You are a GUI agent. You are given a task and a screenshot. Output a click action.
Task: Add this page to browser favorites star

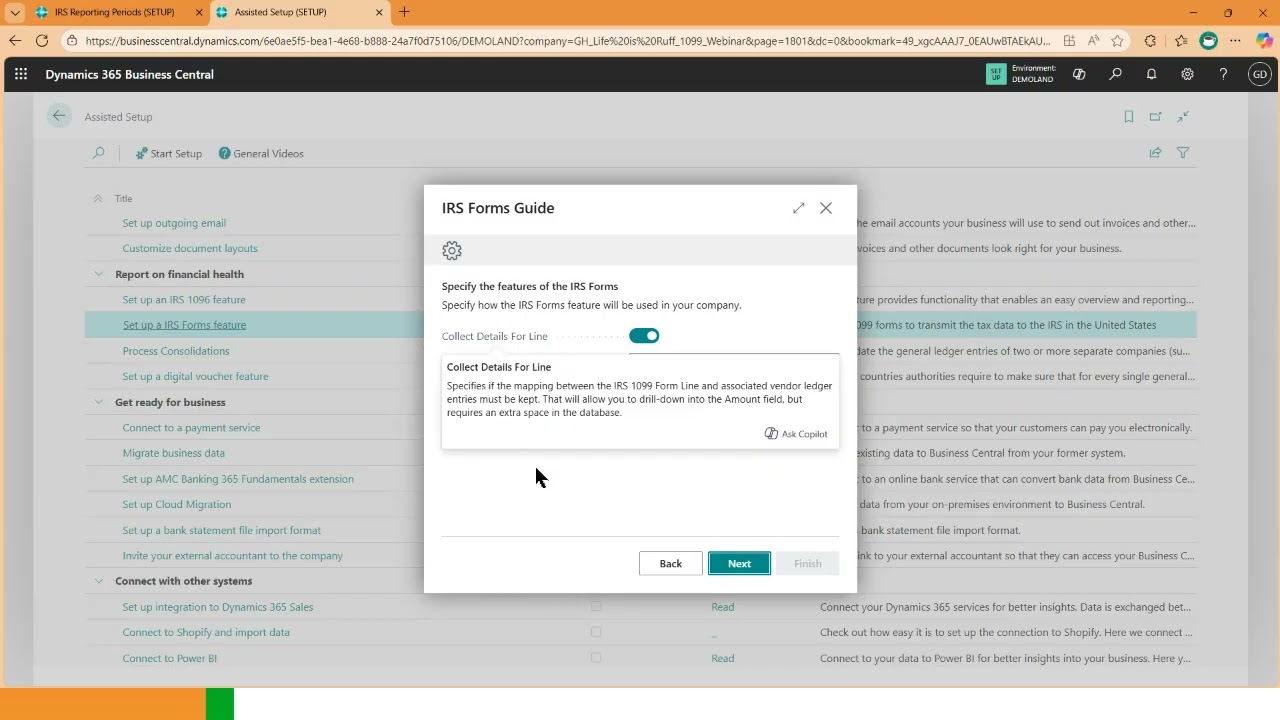1117,41
